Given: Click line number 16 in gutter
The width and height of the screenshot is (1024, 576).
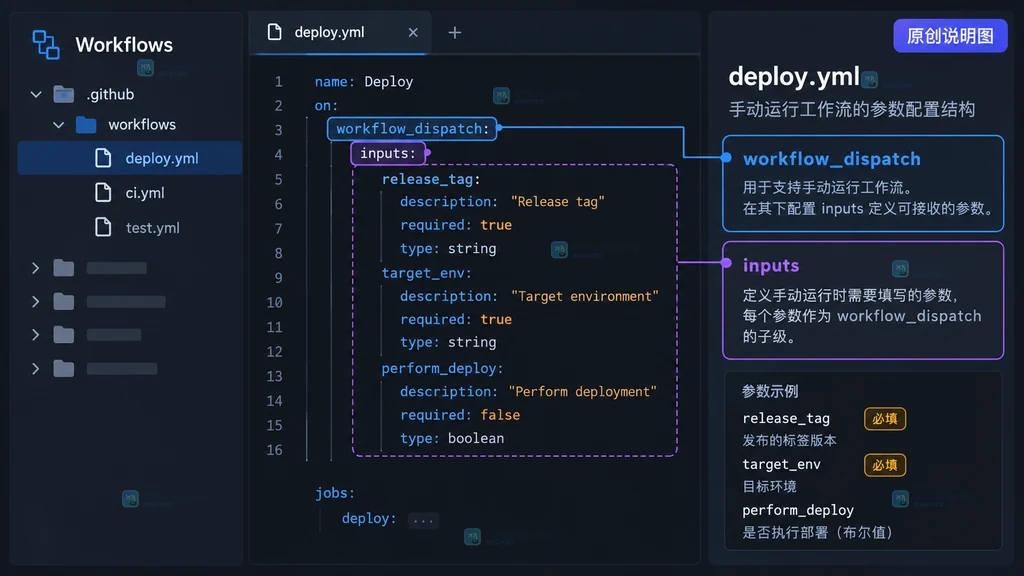Looking at the screenshot, I should tap(275, 450).
